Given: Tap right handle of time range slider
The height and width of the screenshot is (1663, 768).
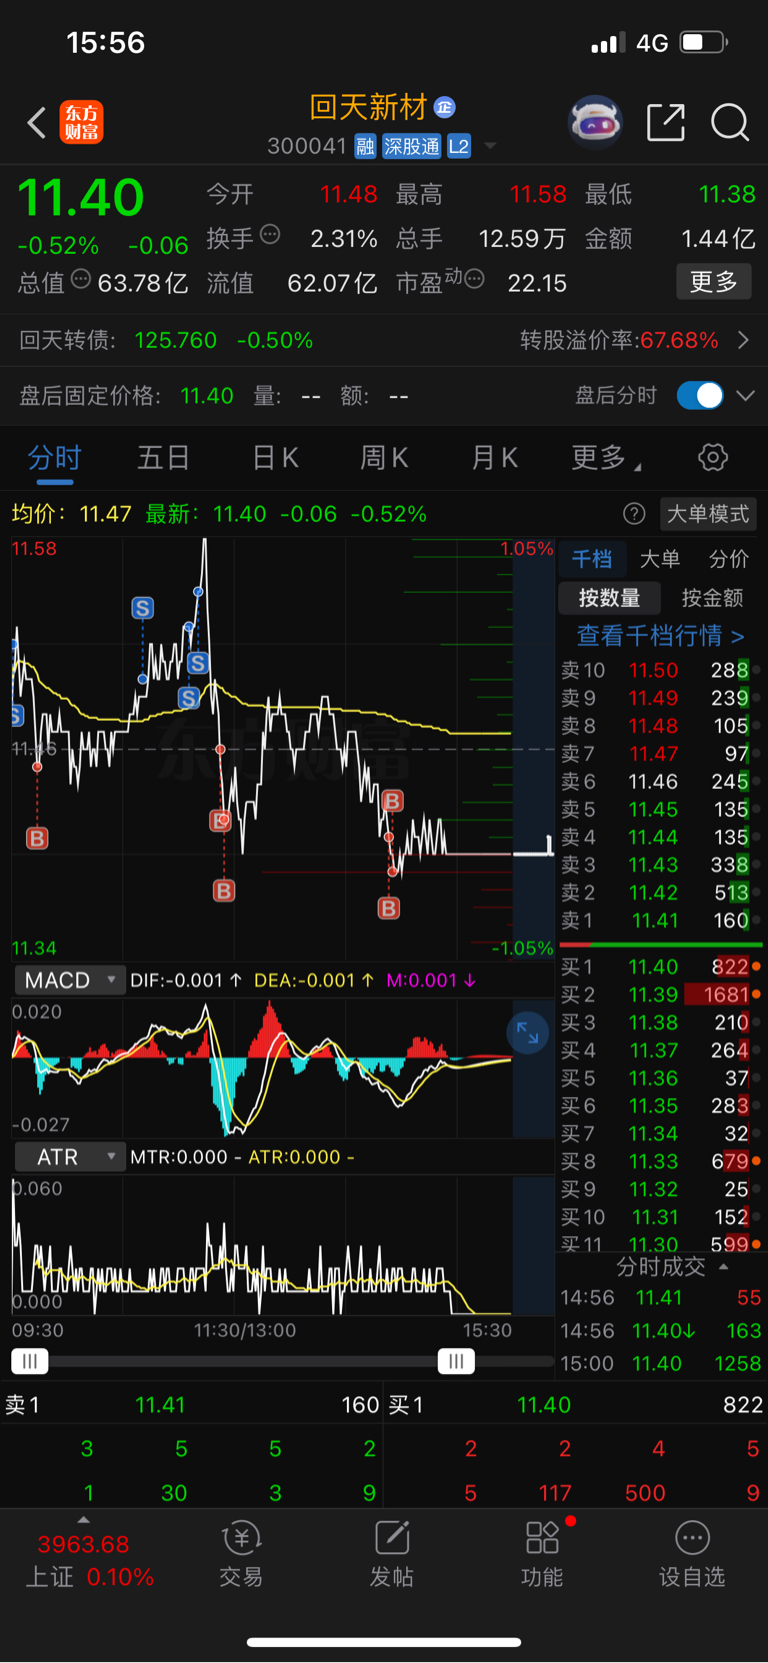Looking at the screenshot, I should pyautogui.click(x=456, y=1361).
